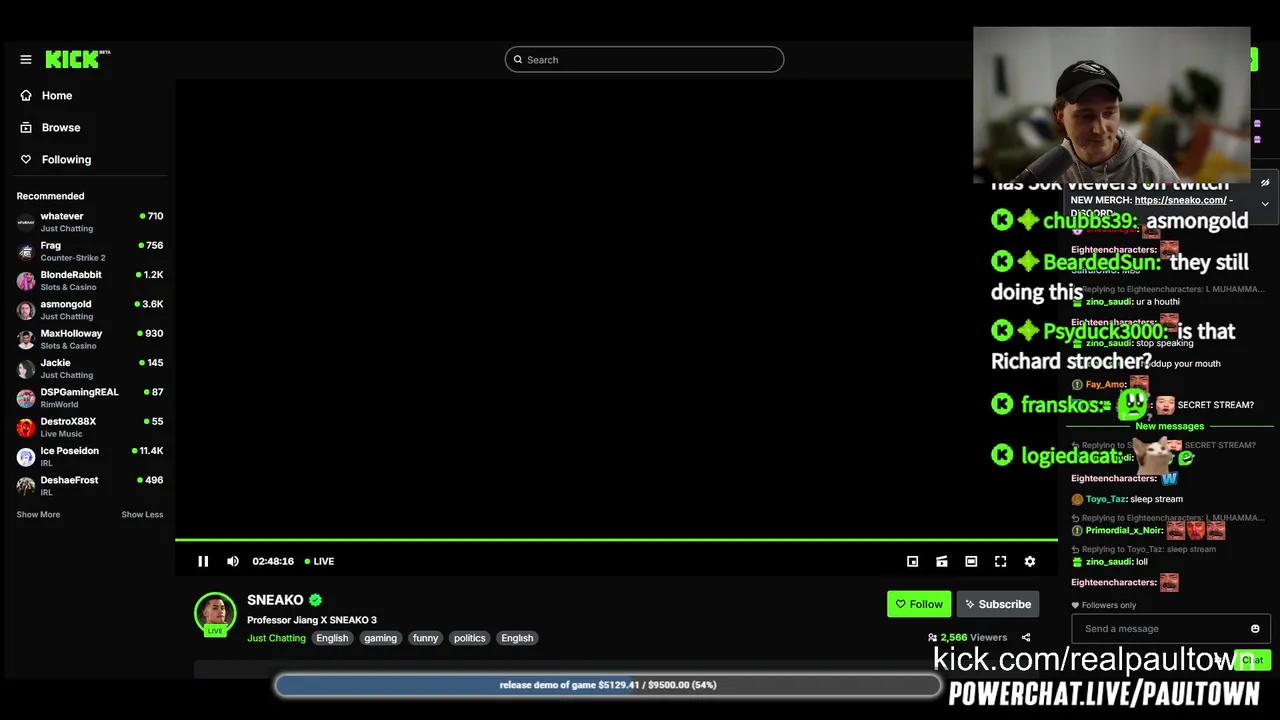Enable picture-in-picture mini player
Image resolution: width=1280 pixels, height=720 pixels.
click(x=912, y=562)
